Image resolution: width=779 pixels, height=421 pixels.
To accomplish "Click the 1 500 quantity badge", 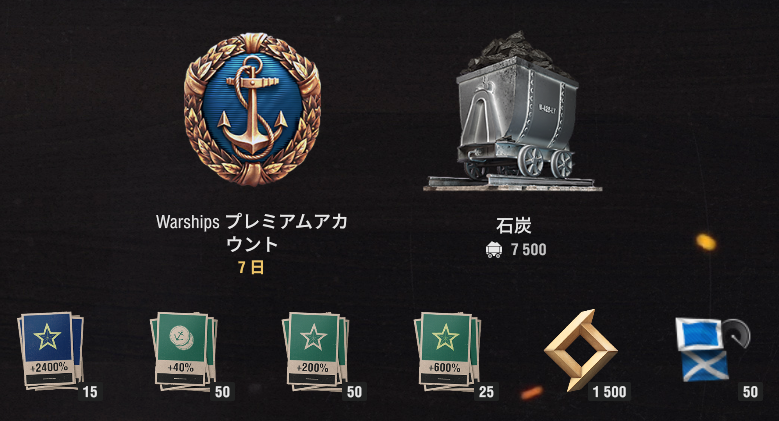I will point(610,392).
